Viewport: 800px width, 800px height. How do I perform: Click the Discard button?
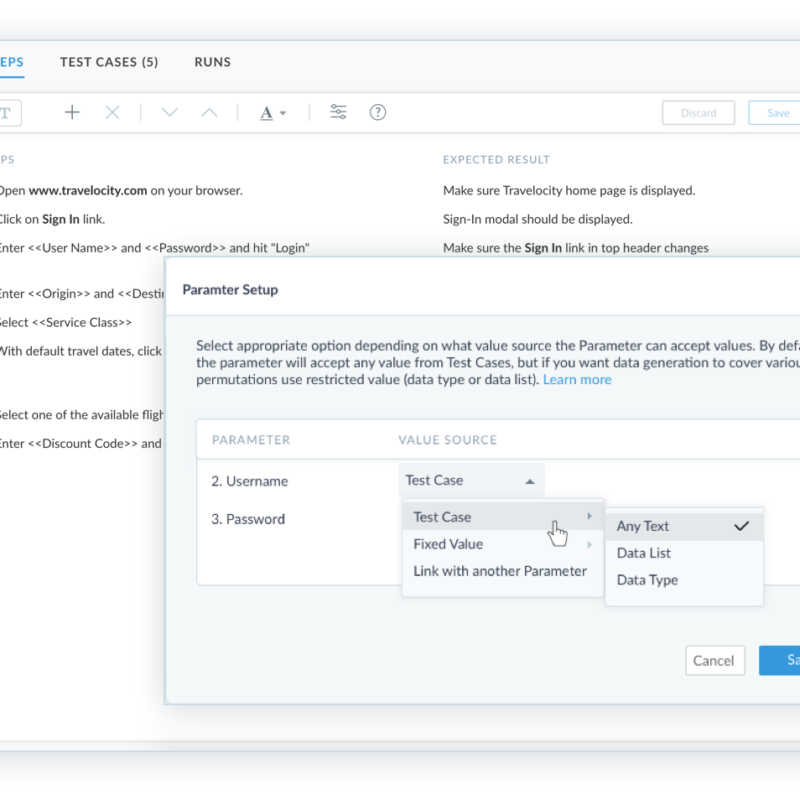(698, 113)
